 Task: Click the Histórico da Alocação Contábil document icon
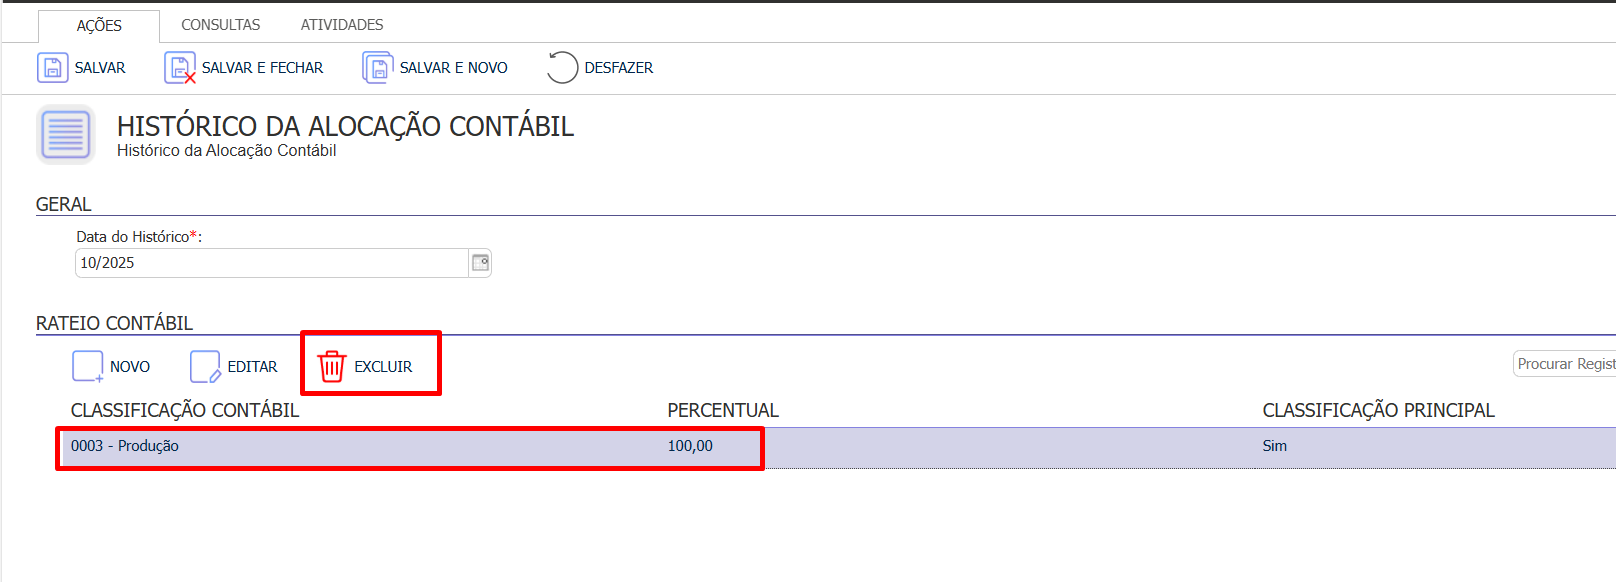[66, 135]
